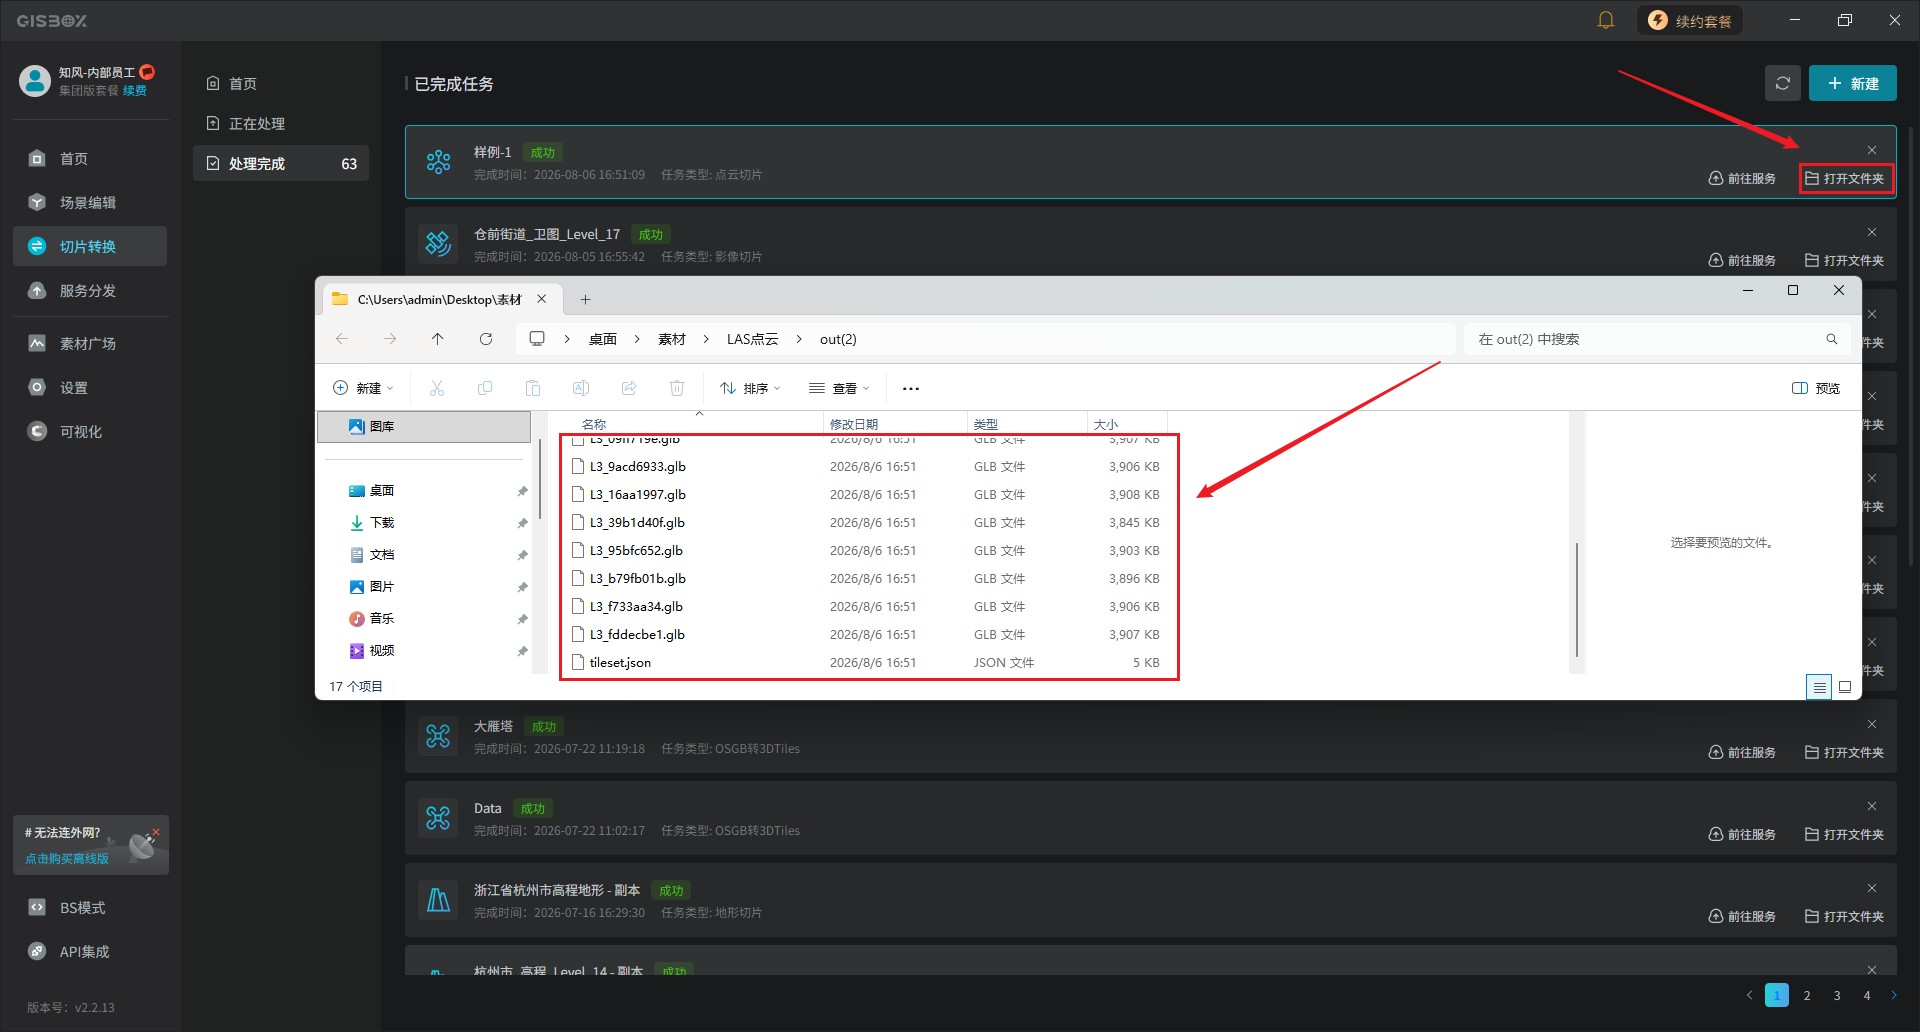Click the 样例-1 point cloud task icon
The image size is (1920, 1032).
point(438,161)
